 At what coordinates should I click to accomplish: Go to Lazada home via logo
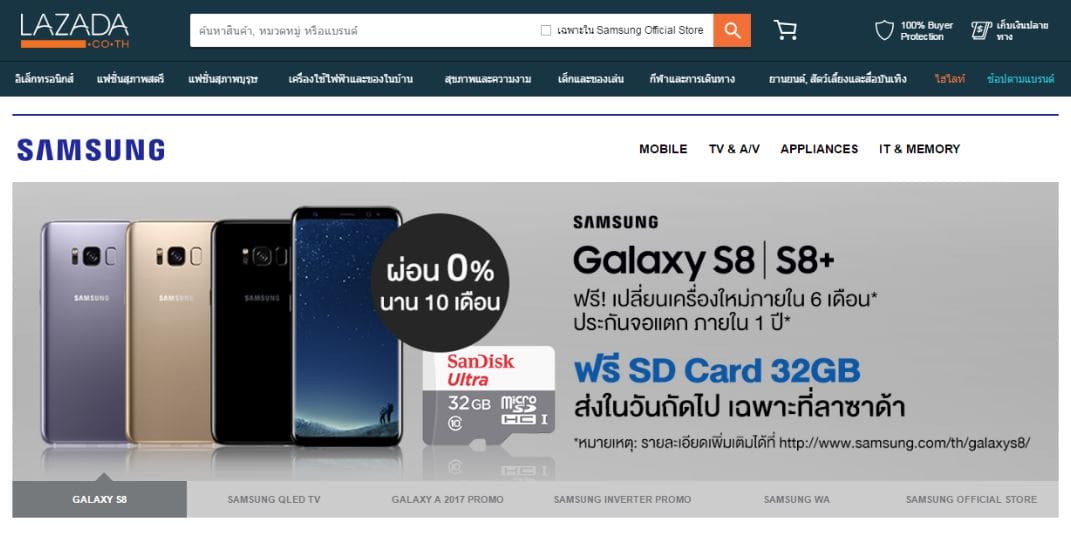(x=74, y=31)
